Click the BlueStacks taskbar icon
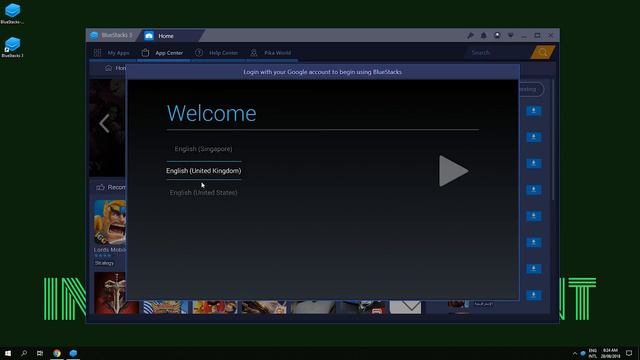 [x=73, y=353]
